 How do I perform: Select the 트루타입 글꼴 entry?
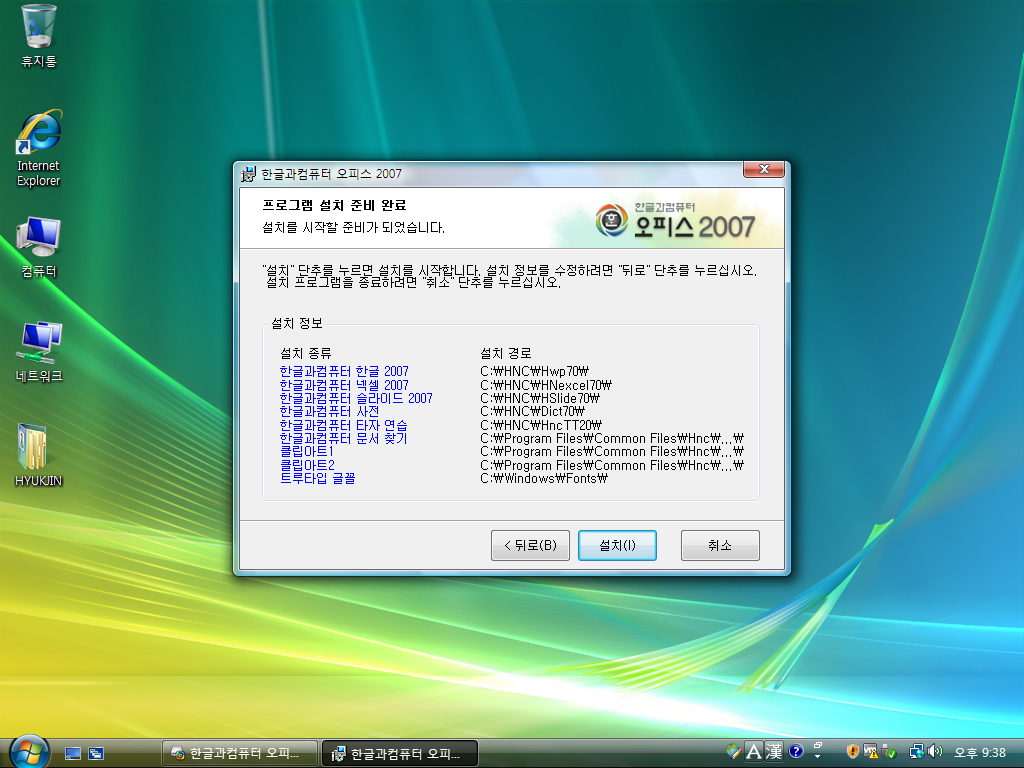point(317,478)
